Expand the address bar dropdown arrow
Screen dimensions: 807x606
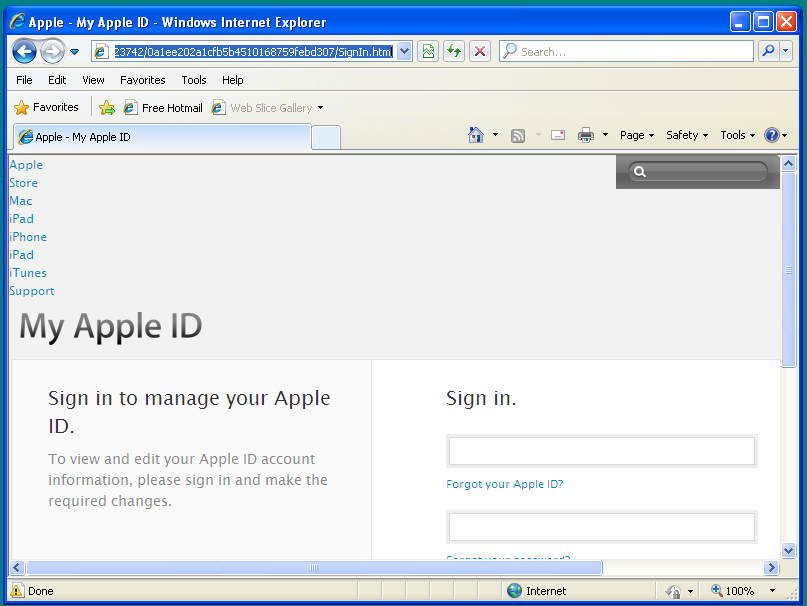point(405,51)
